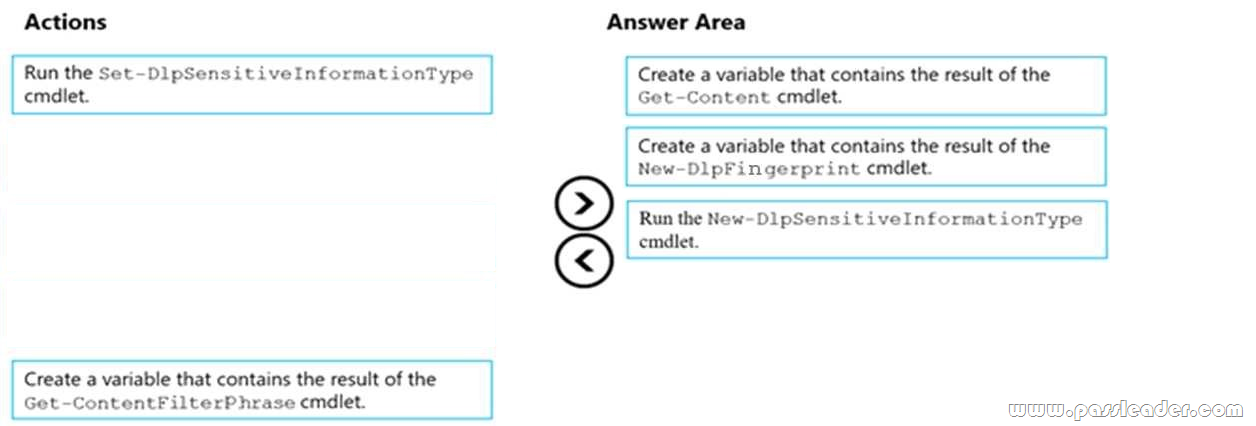Click the monospace Set-DlpSensitiveInformationType cmdlet name
The image size is (1256, 426).
[x=286, y=74]
